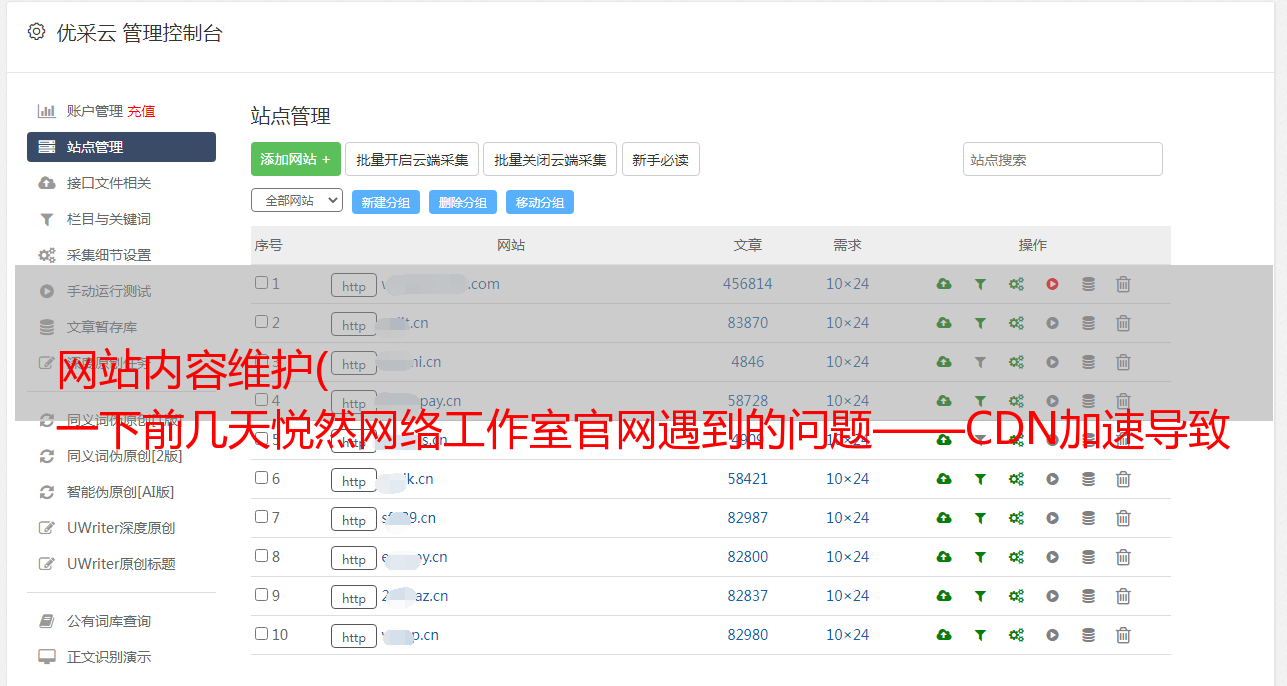The height and width of the screenshot is (686, 1287).
Task: Open UWriter原创标题 sidebar item
Action: [x=121, y=564]
